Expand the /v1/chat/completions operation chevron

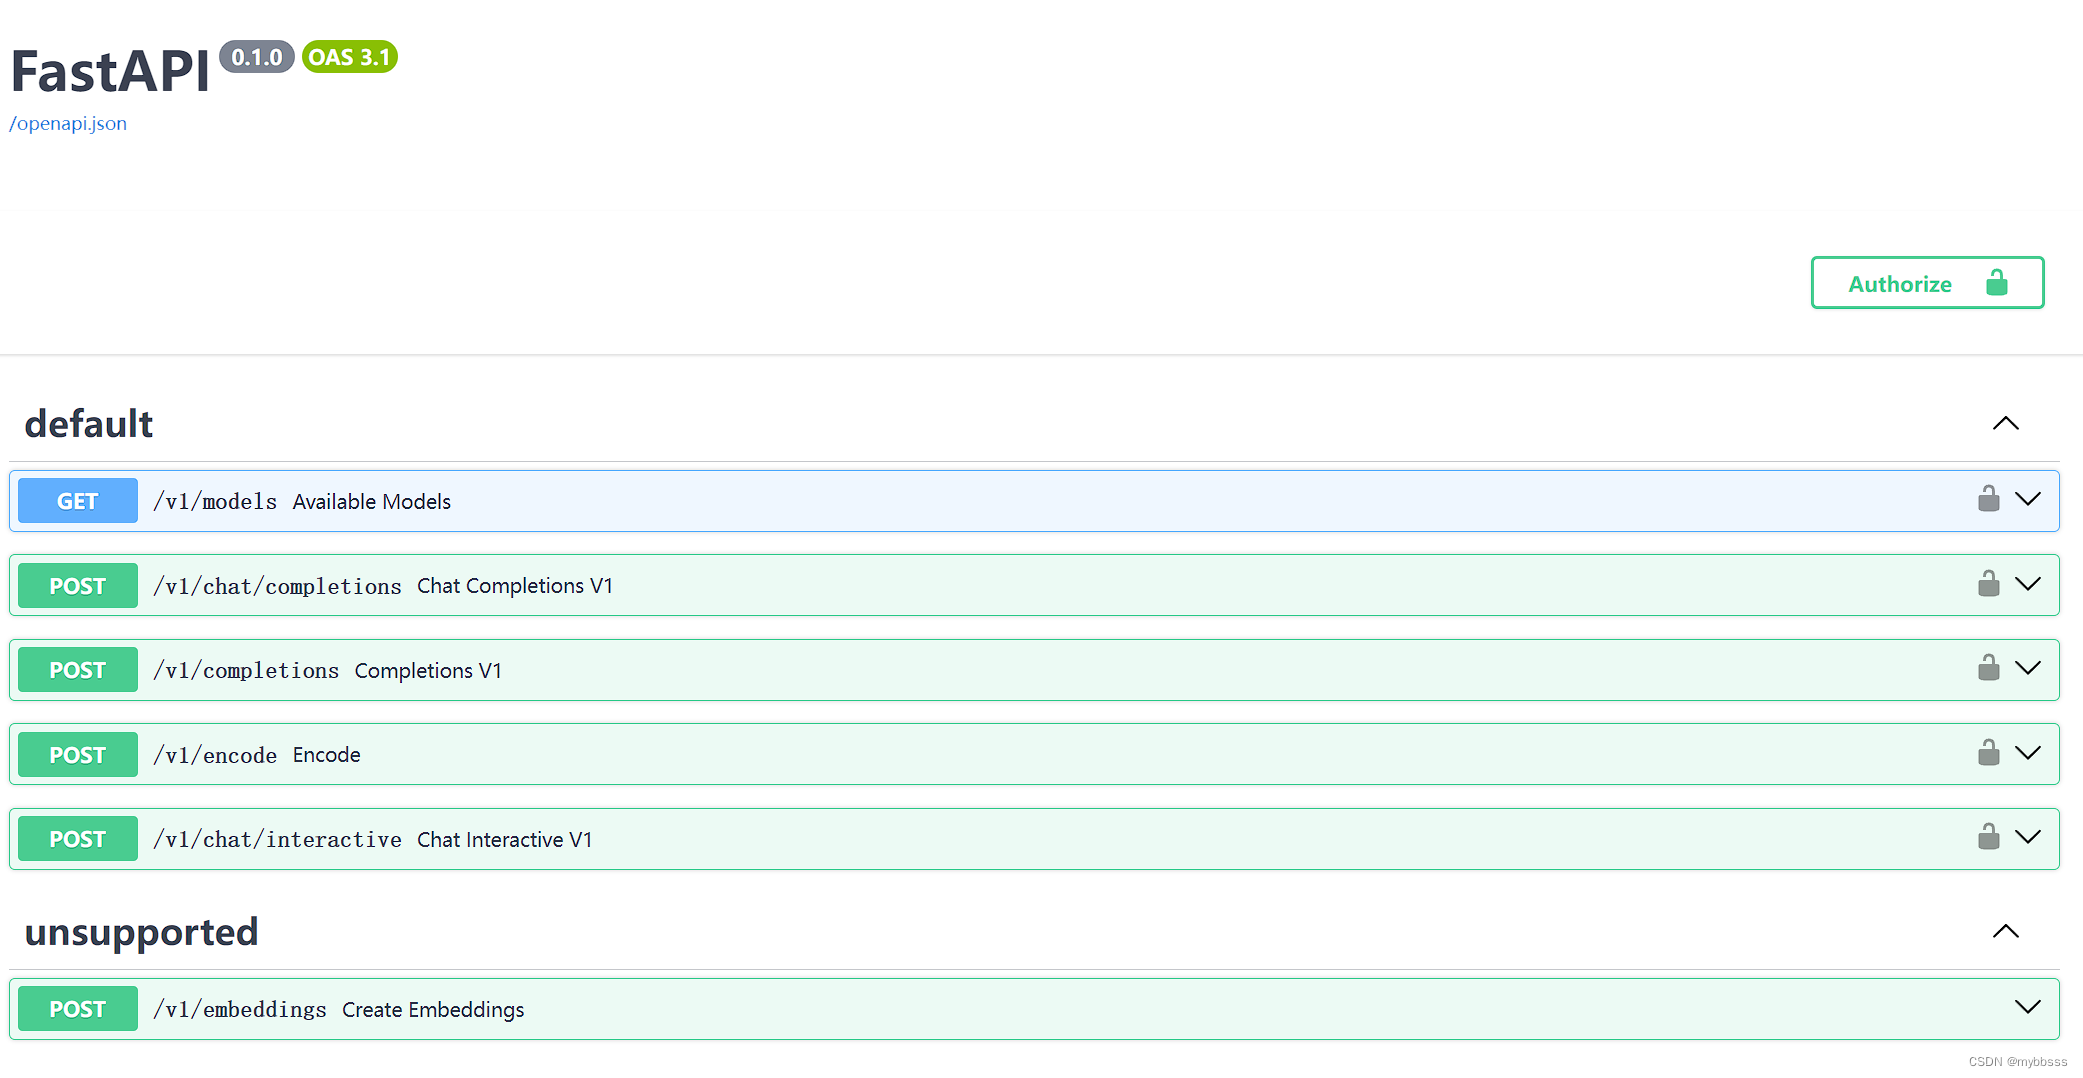(x=2028, y=584)
